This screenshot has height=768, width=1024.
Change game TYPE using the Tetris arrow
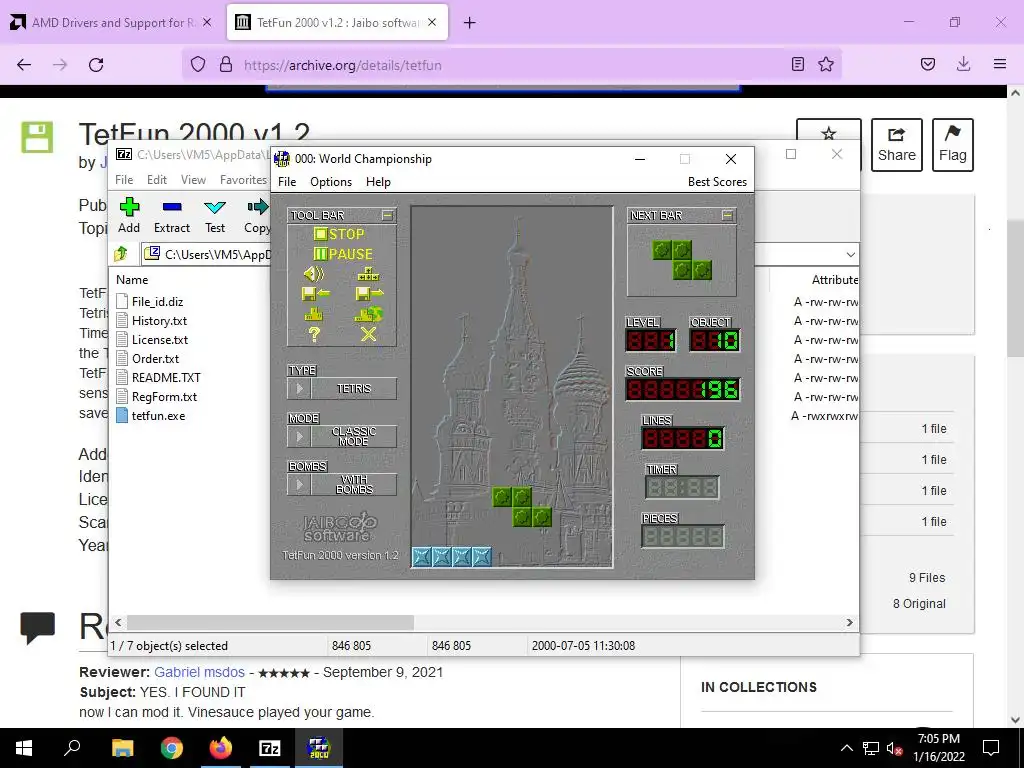tap(299, 389)
